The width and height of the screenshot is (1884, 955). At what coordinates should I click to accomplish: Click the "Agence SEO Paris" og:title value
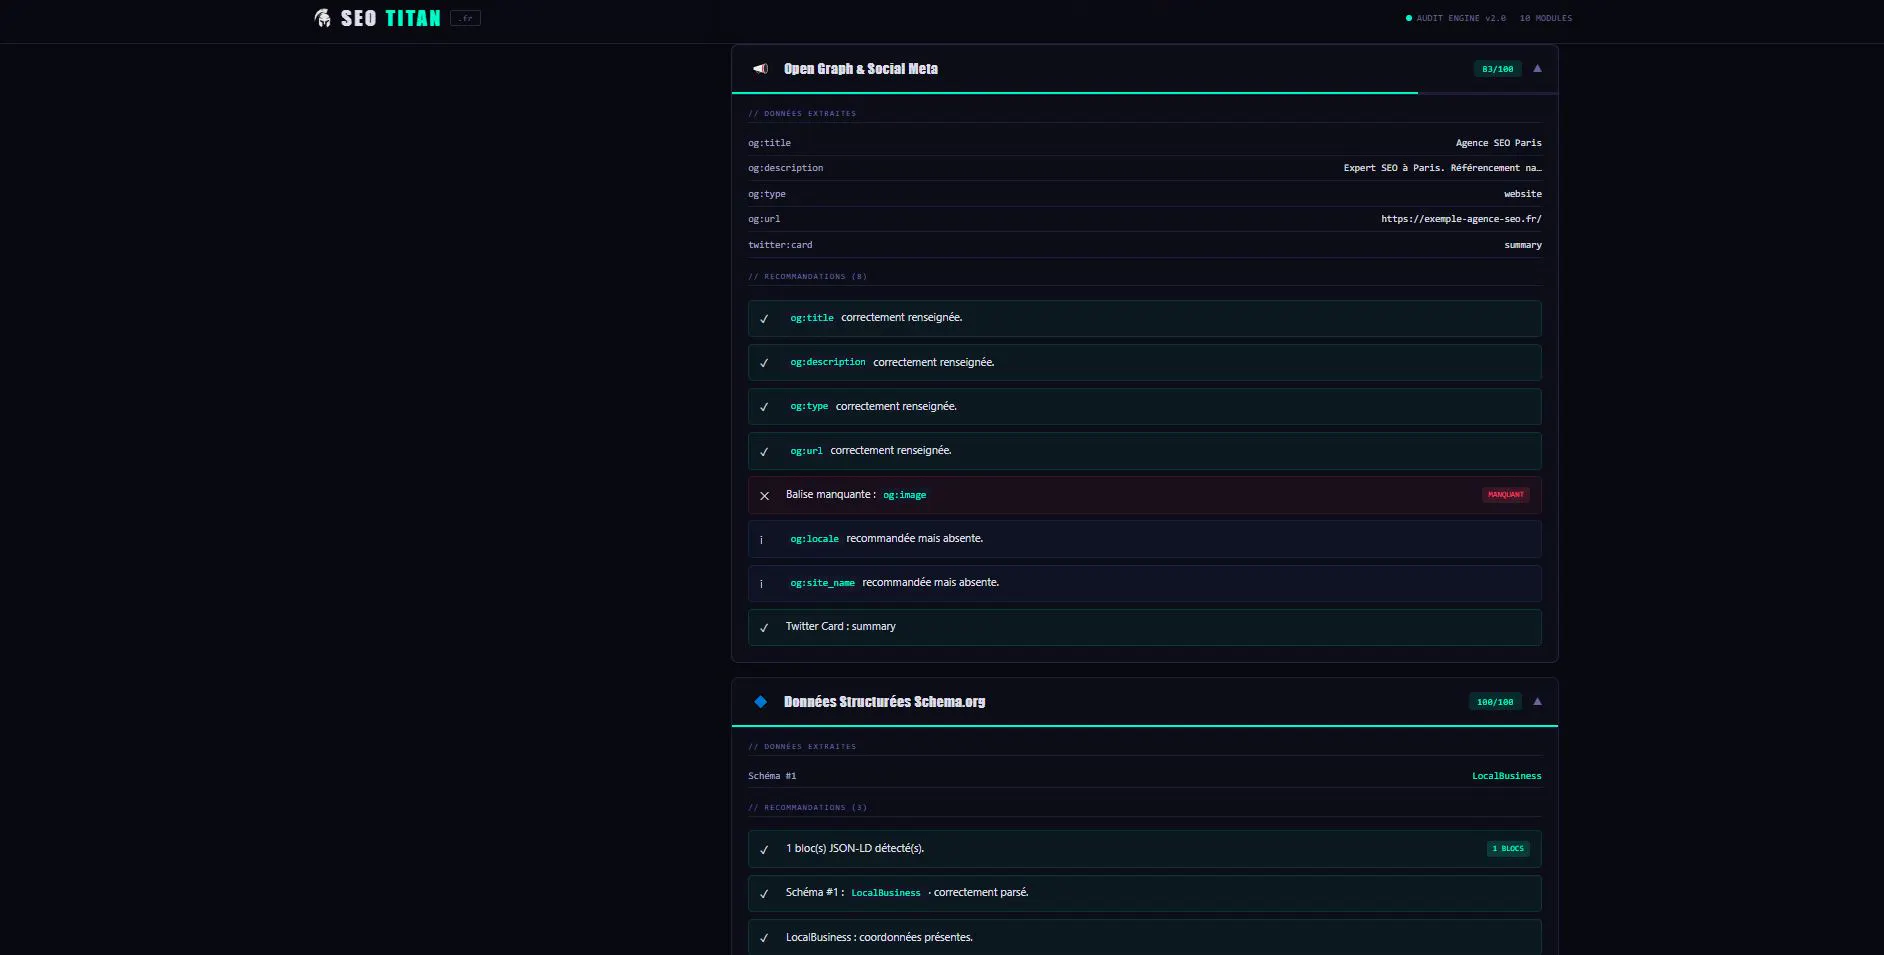pos(1499,143)
